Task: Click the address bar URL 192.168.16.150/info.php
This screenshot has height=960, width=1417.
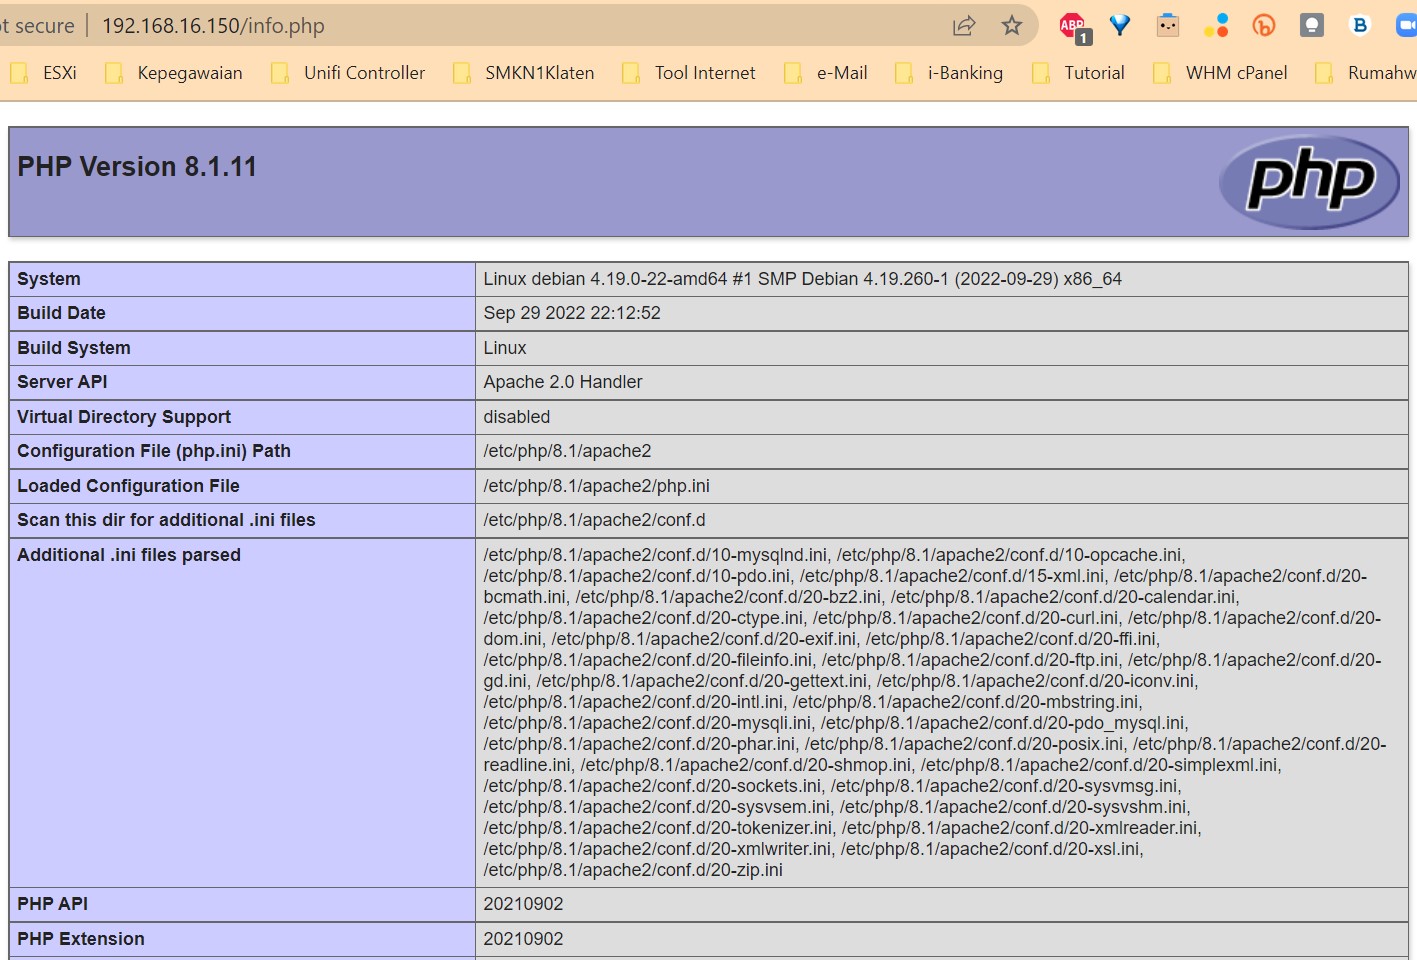Action: (213, 26)
